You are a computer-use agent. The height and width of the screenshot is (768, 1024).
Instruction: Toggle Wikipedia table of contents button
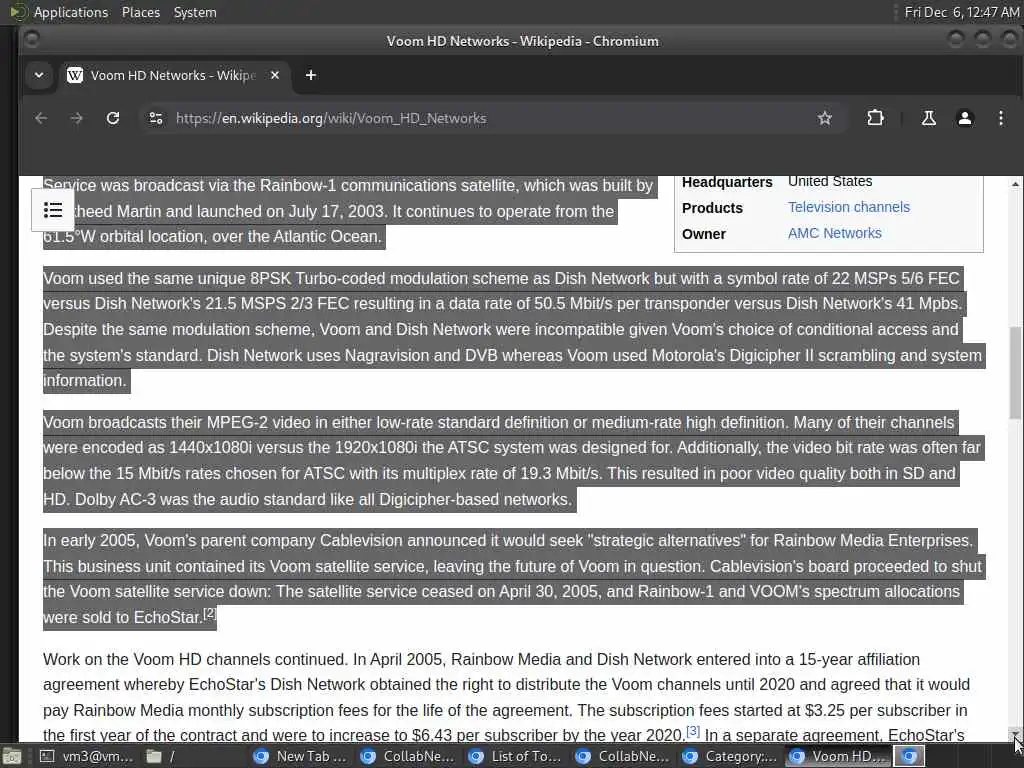[x=53, y=210]
